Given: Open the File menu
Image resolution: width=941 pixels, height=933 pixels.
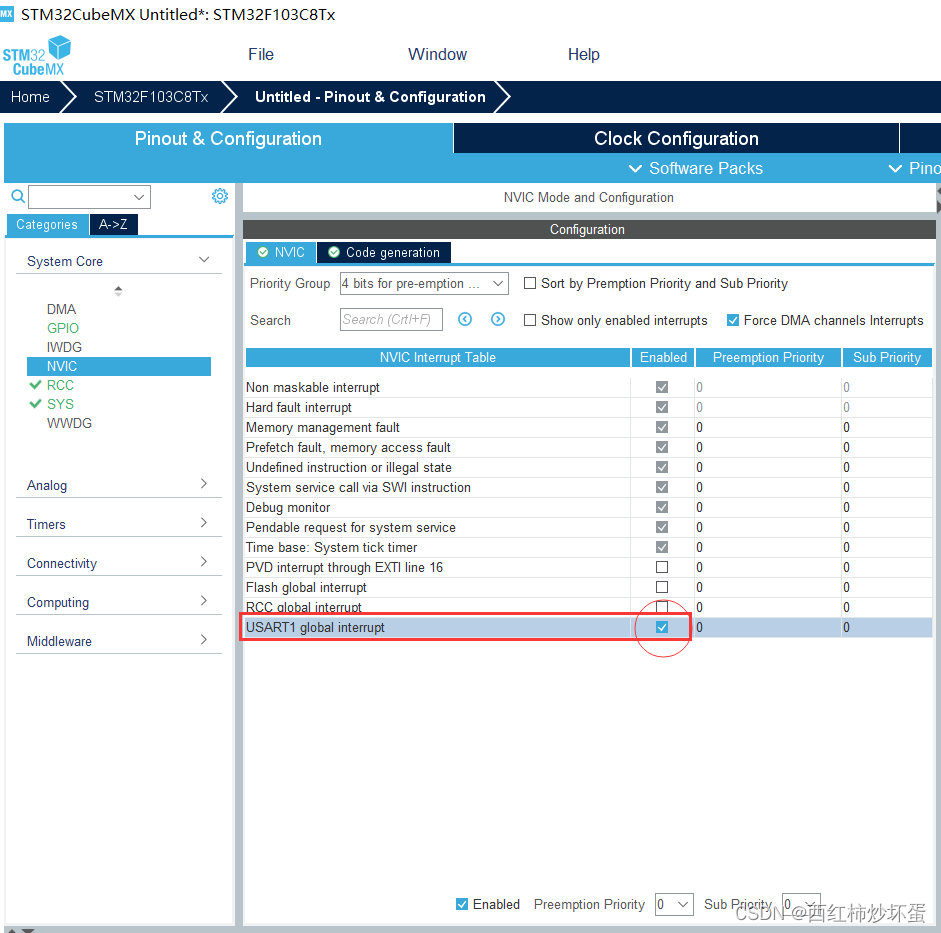Looking at the screenshot, I should click(x=261, y=55).
